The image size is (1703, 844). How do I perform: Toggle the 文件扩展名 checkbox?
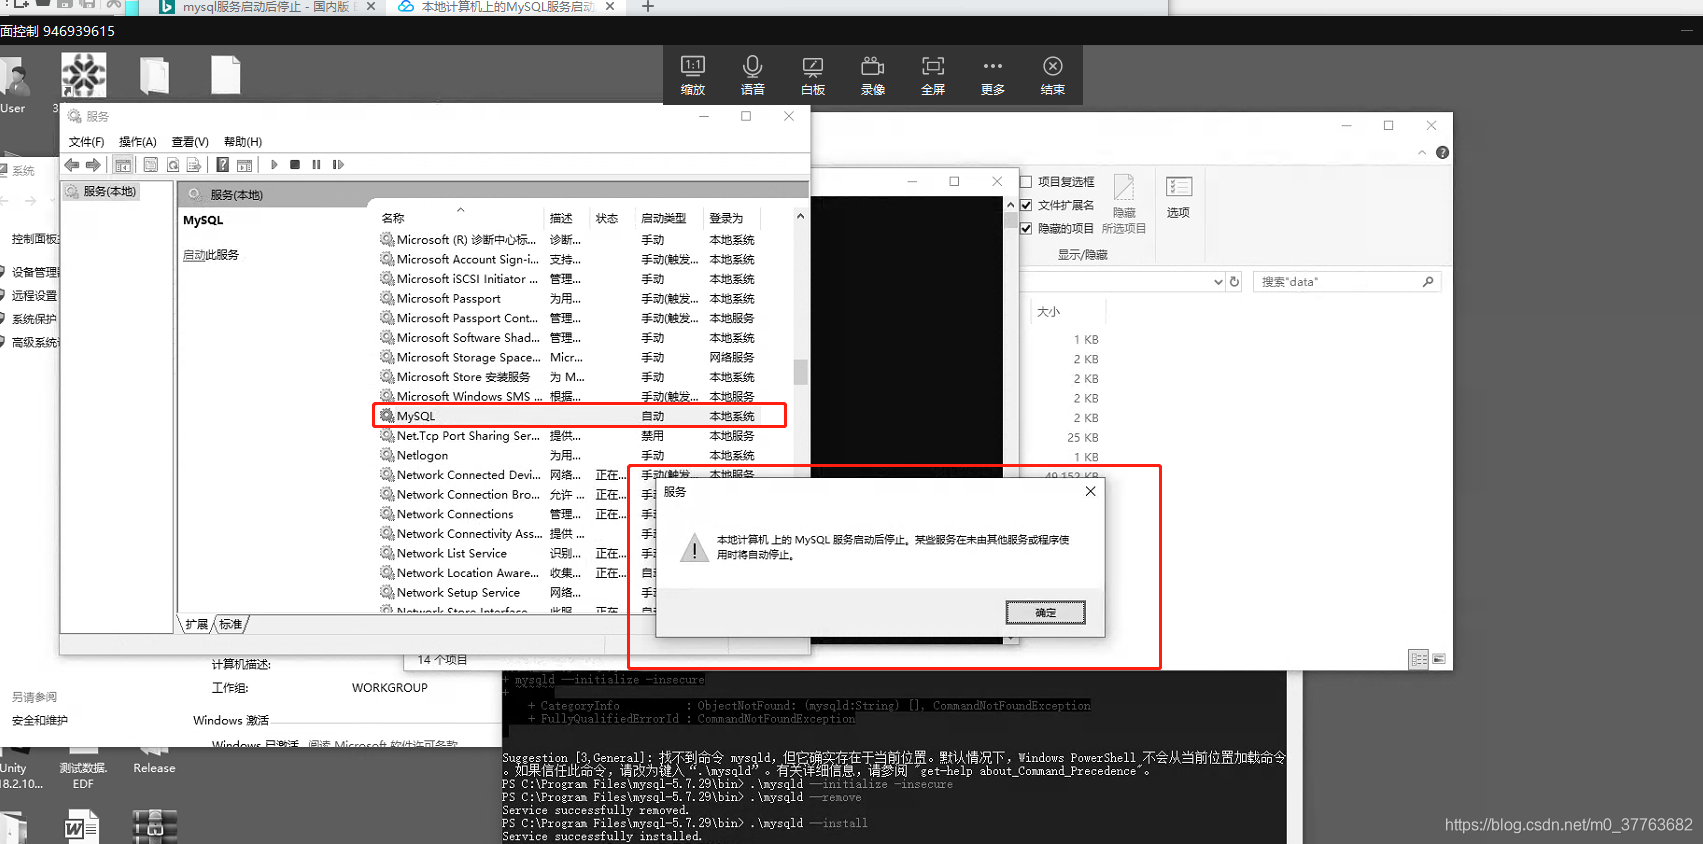click(x=1026, y=205)
